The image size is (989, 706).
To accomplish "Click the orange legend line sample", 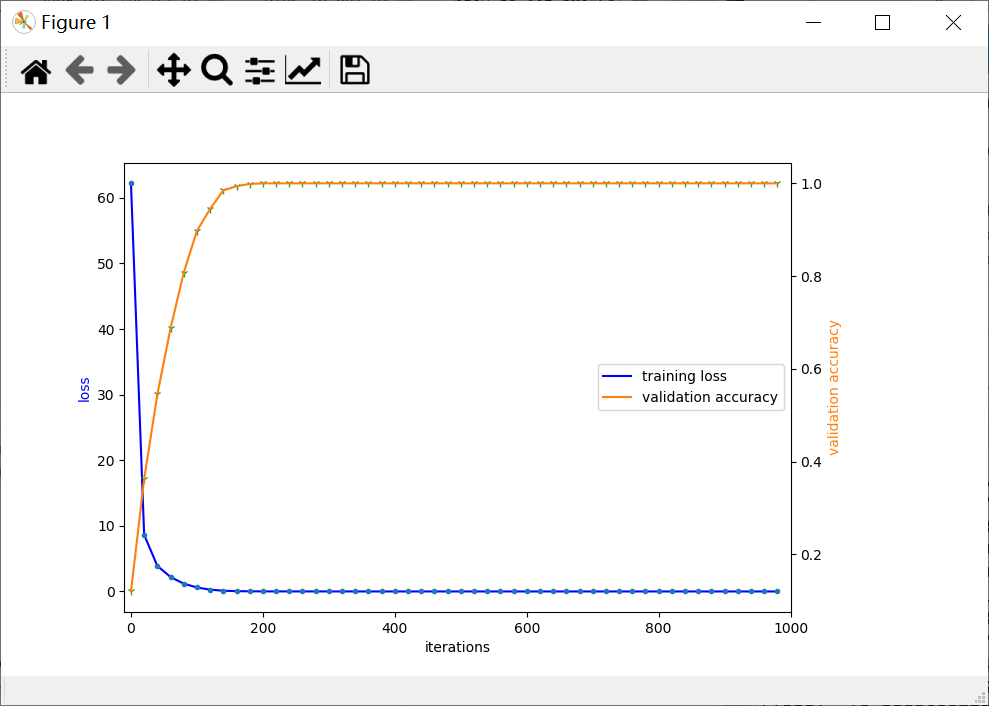I will (617, 397).
